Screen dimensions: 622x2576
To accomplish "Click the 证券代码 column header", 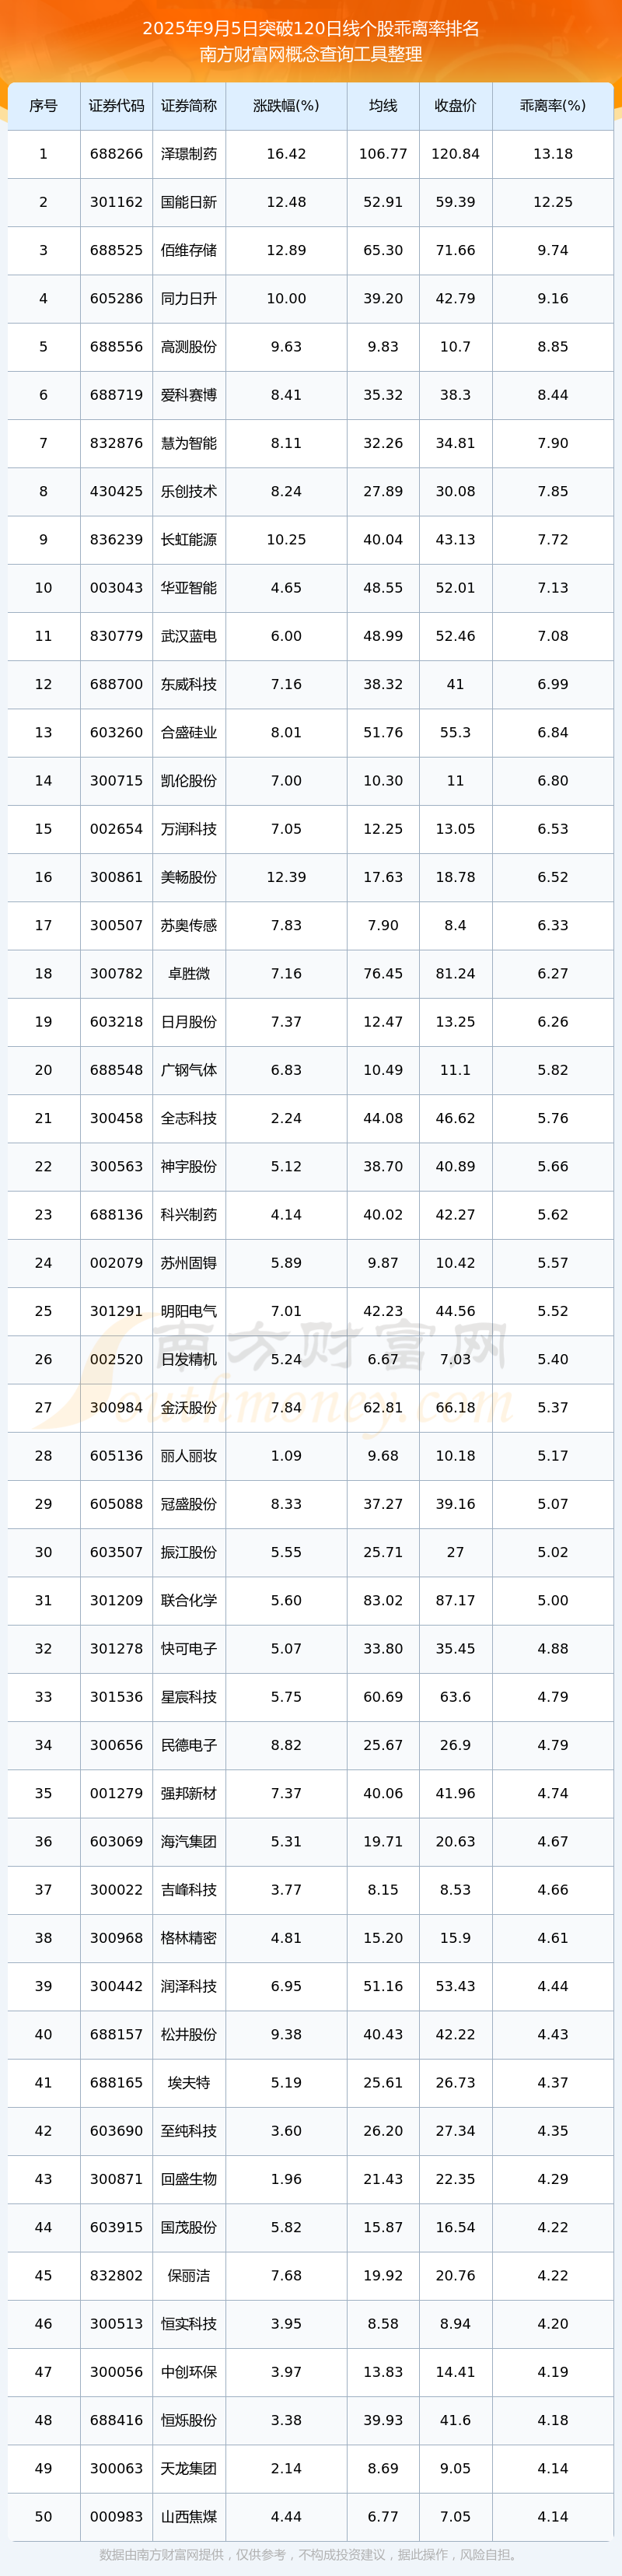I will click(x=116, y=106).
